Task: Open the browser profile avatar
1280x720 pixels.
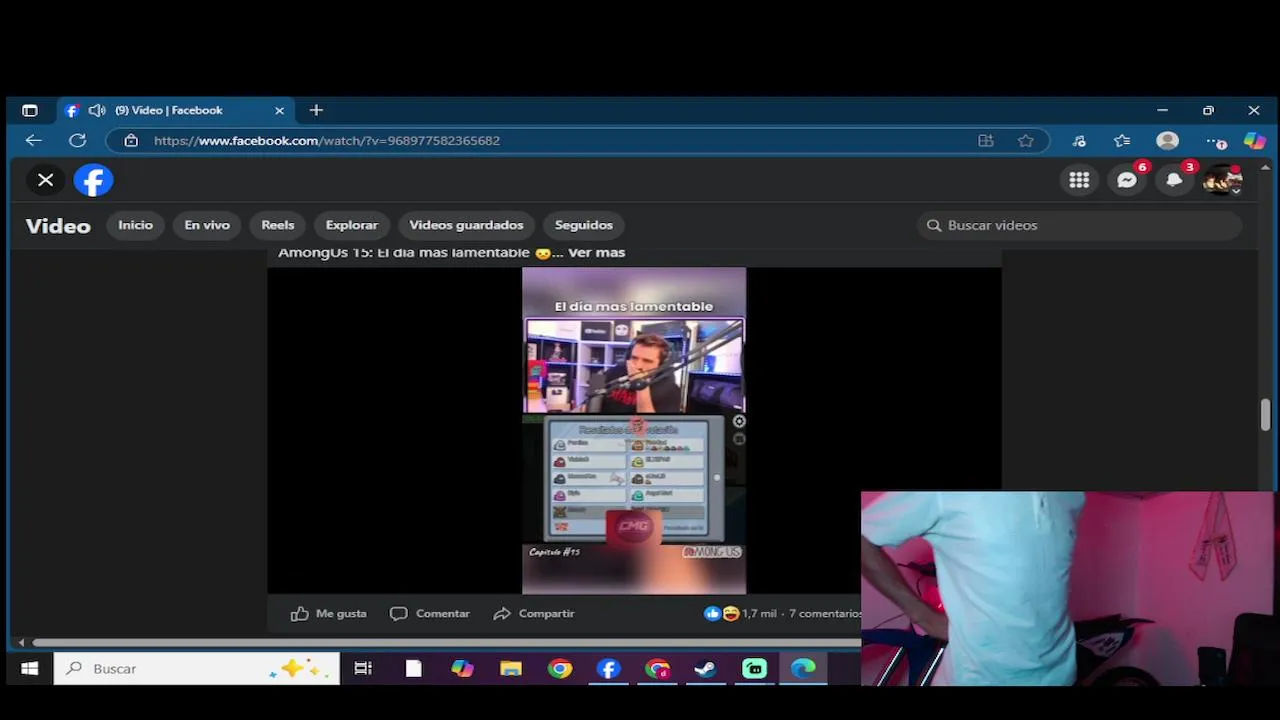Action: 1167,141
